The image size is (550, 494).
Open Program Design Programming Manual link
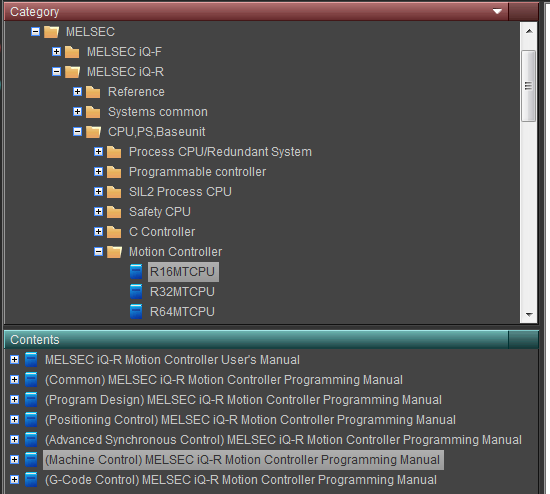[x=243, y=400]
